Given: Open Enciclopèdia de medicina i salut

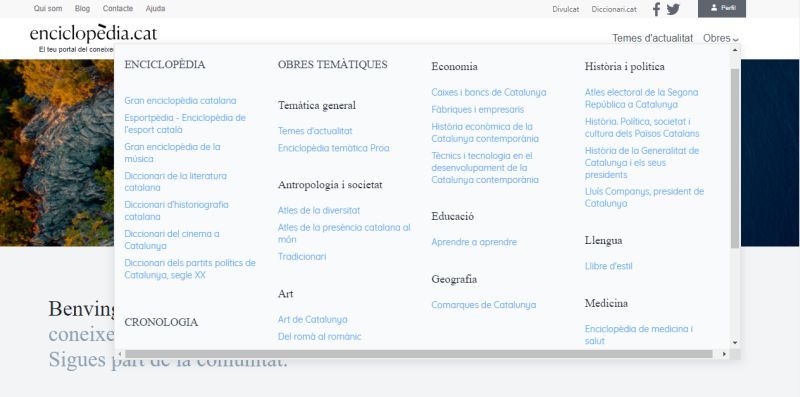Looking at the screenshot, I should point(639,335).
